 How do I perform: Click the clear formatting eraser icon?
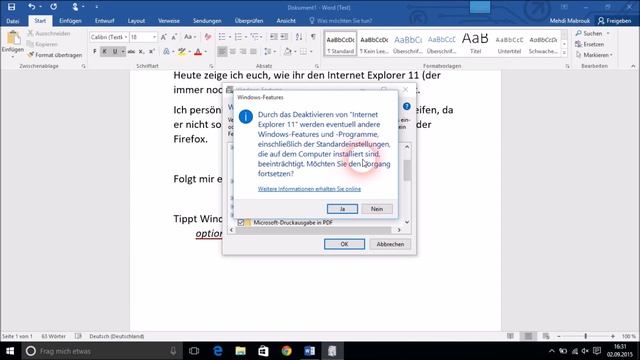pyautogui.click(x=208, y=37)
